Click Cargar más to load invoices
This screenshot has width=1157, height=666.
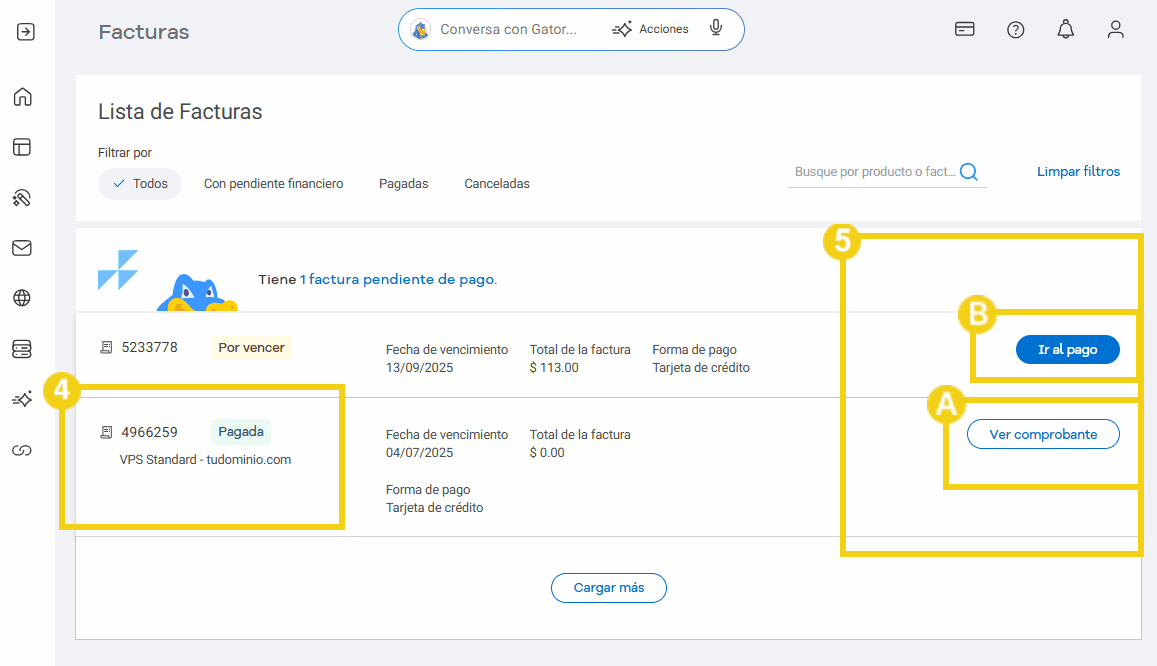coord(608,588)
